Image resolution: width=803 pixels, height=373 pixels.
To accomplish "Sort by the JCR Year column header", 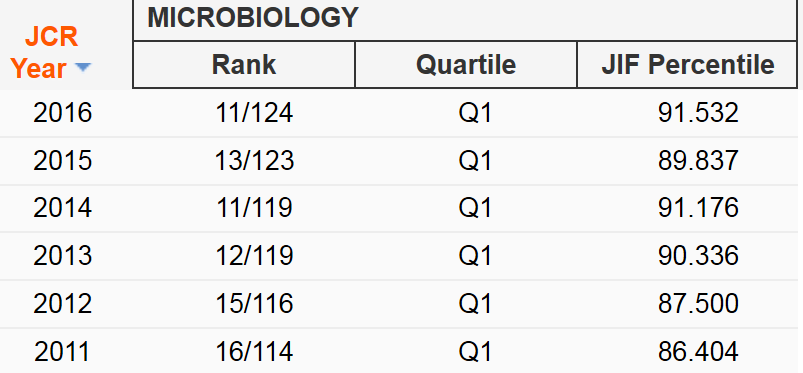I will coord(51,52).
